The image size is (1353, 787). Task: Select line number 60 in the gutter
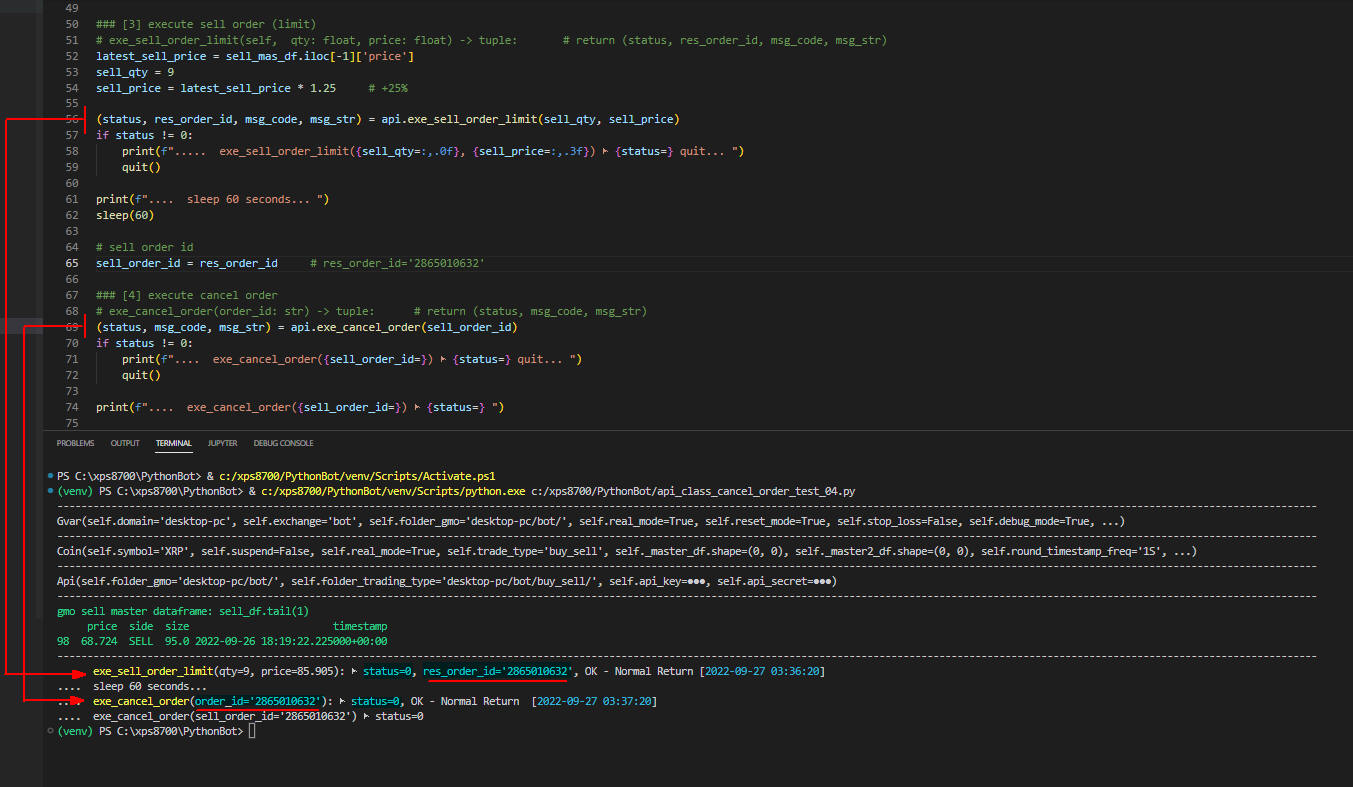tap(71, 183)
